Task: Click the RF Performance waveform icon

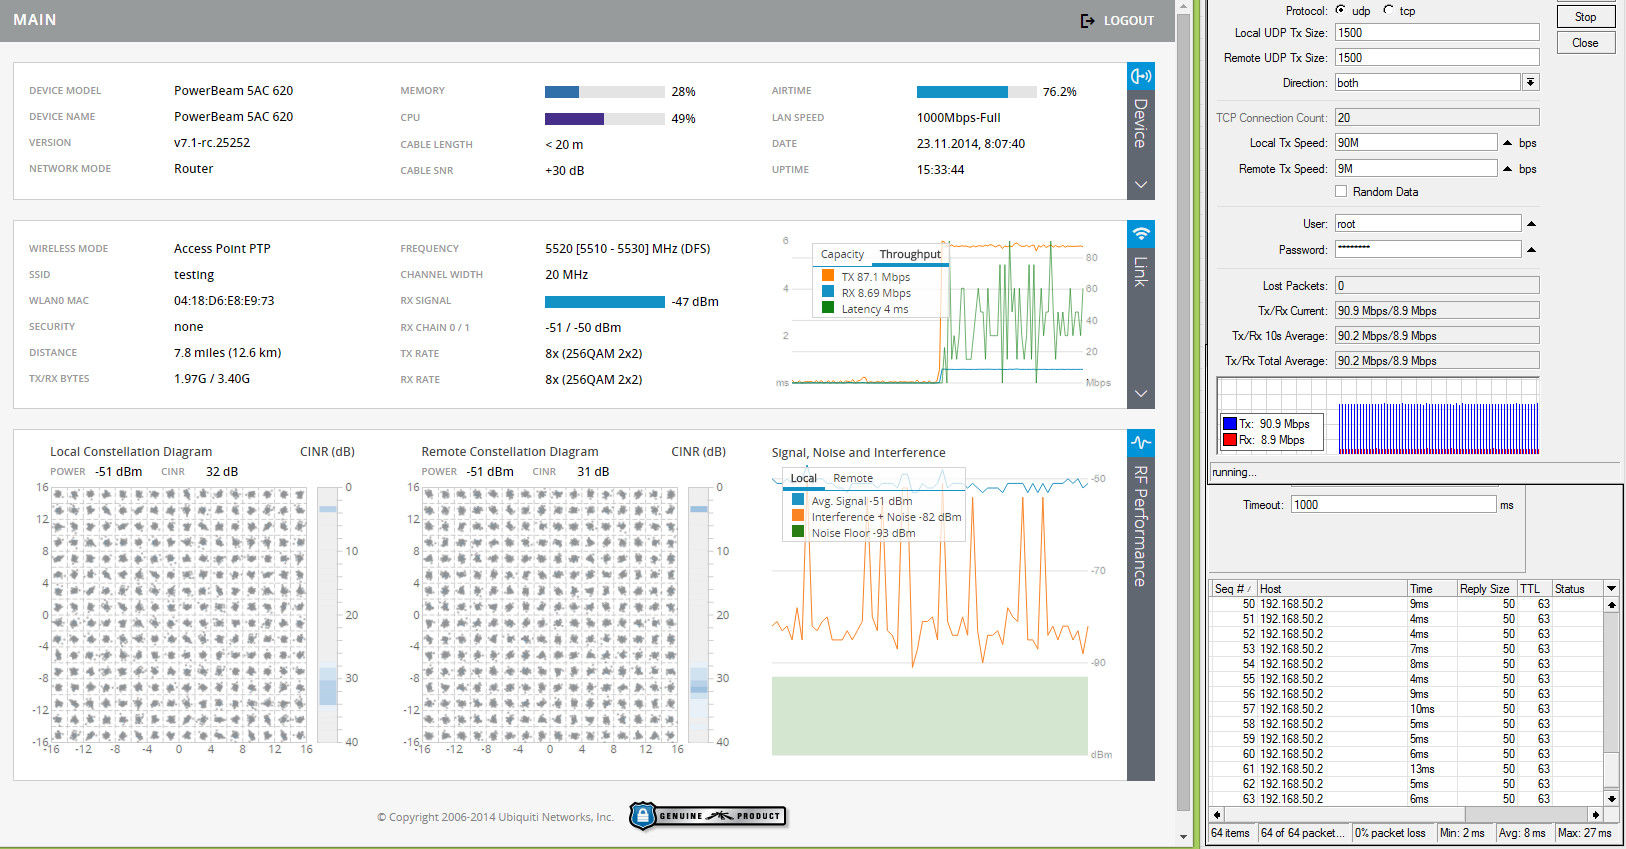Action: tap(1140, 443)
